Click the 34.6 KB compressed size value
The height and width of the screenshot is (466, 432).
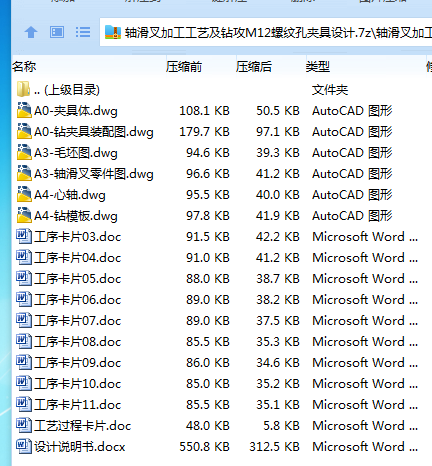[278, 363]
